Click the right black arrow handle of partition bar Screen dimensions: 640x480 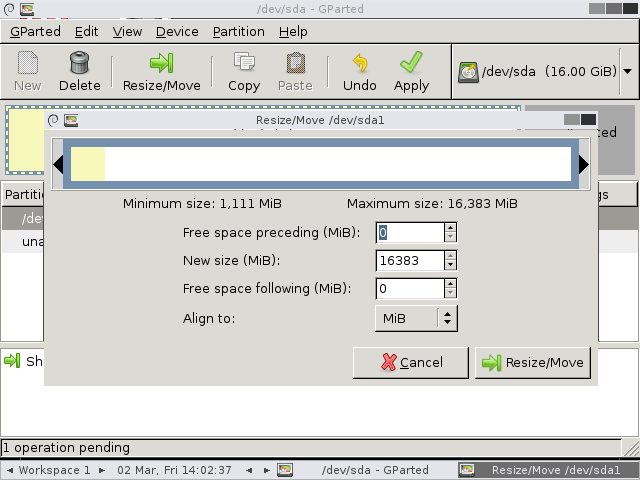click(x=584, y=164)
